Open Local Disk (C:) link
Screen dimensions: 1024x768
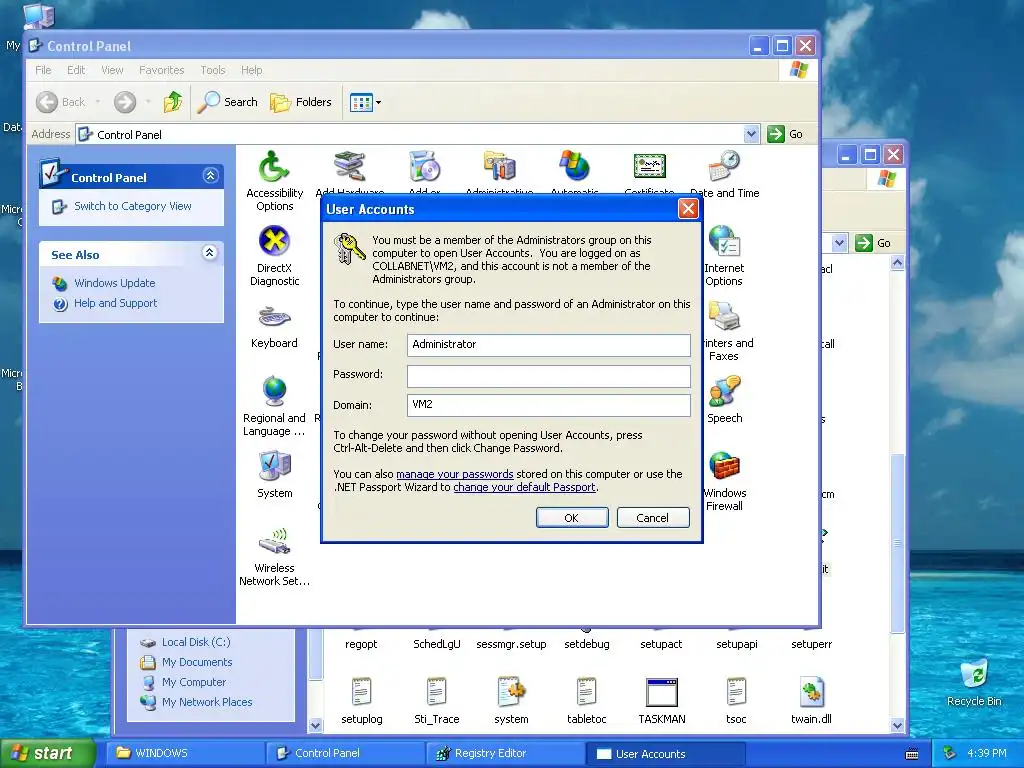(x=196, y=642)
